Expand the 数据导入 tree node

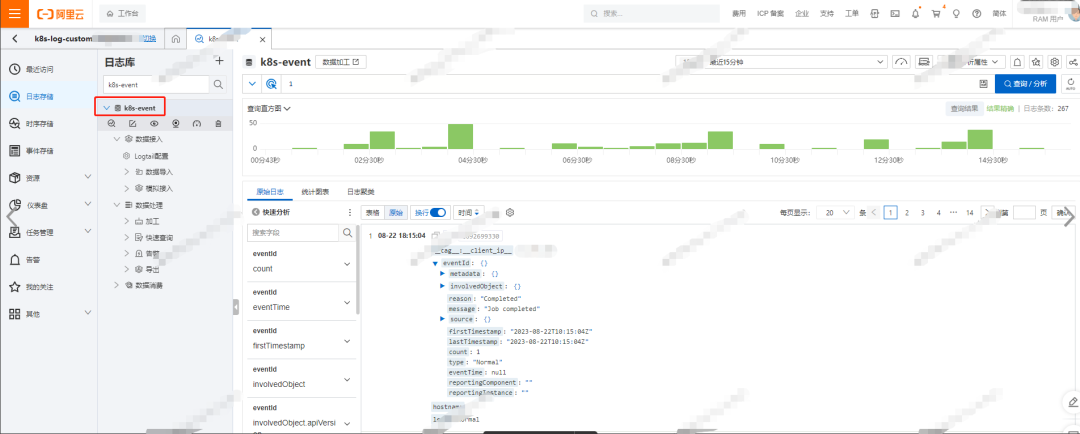point(127,172)
